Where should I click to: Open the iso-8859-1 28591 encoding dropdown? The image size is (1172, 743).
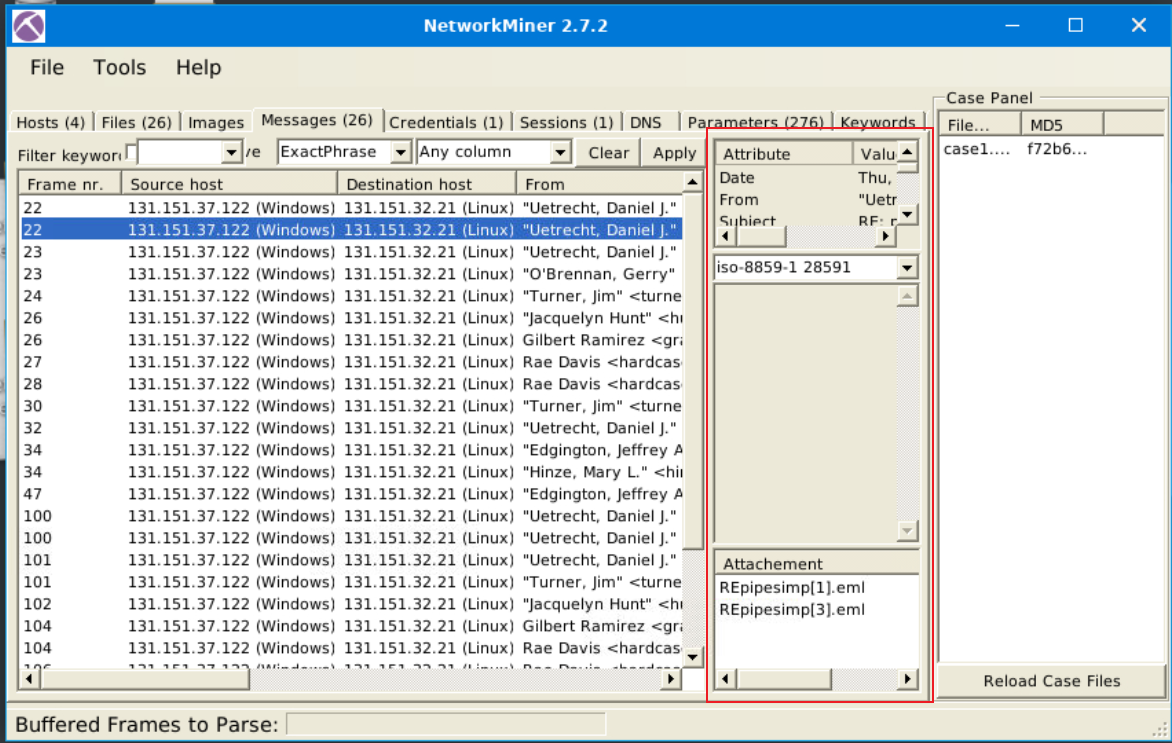click(907, 268)
